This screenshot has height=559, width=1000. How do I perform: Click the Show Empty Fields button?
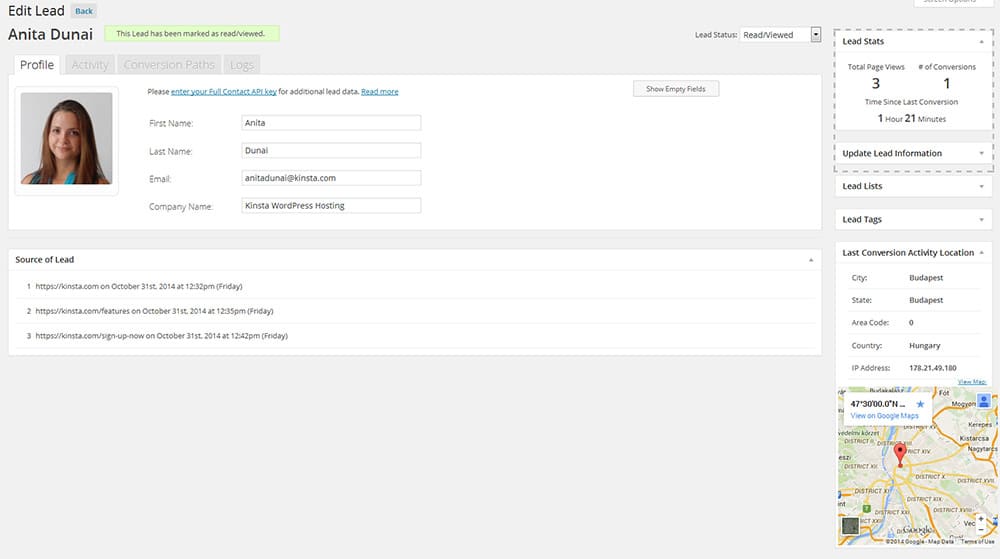tap(676, 89)
